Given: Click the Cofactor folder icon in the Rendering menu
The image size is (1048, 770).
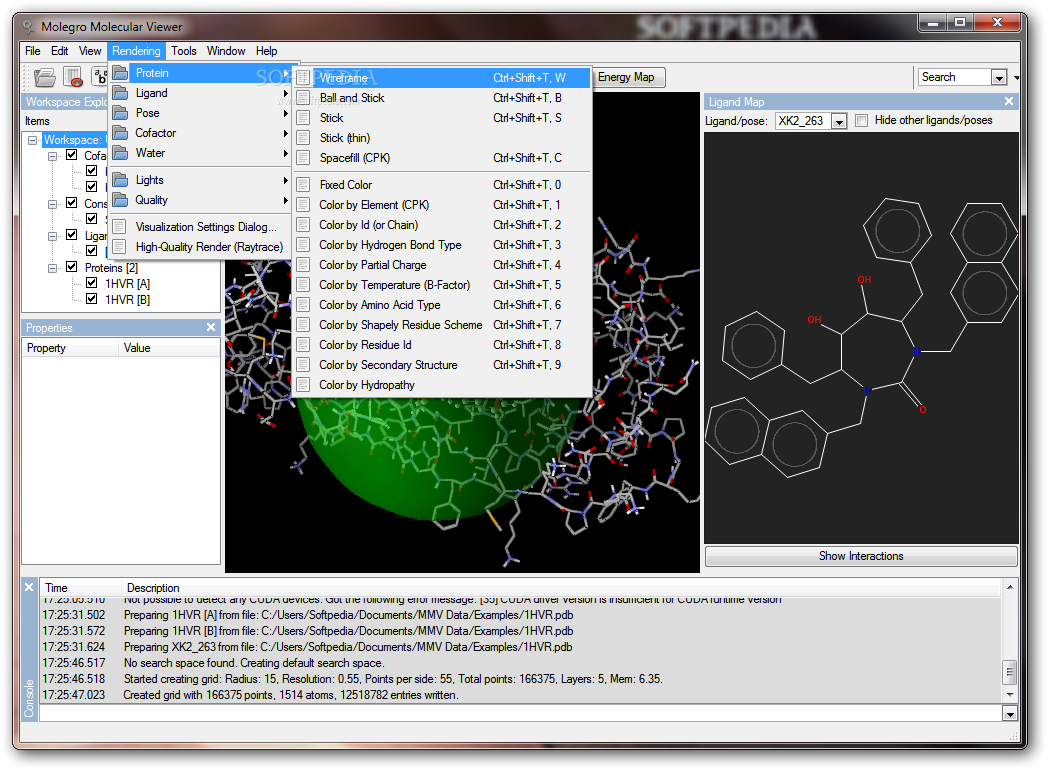Looking at the screenshot, I should coord(120,133).
